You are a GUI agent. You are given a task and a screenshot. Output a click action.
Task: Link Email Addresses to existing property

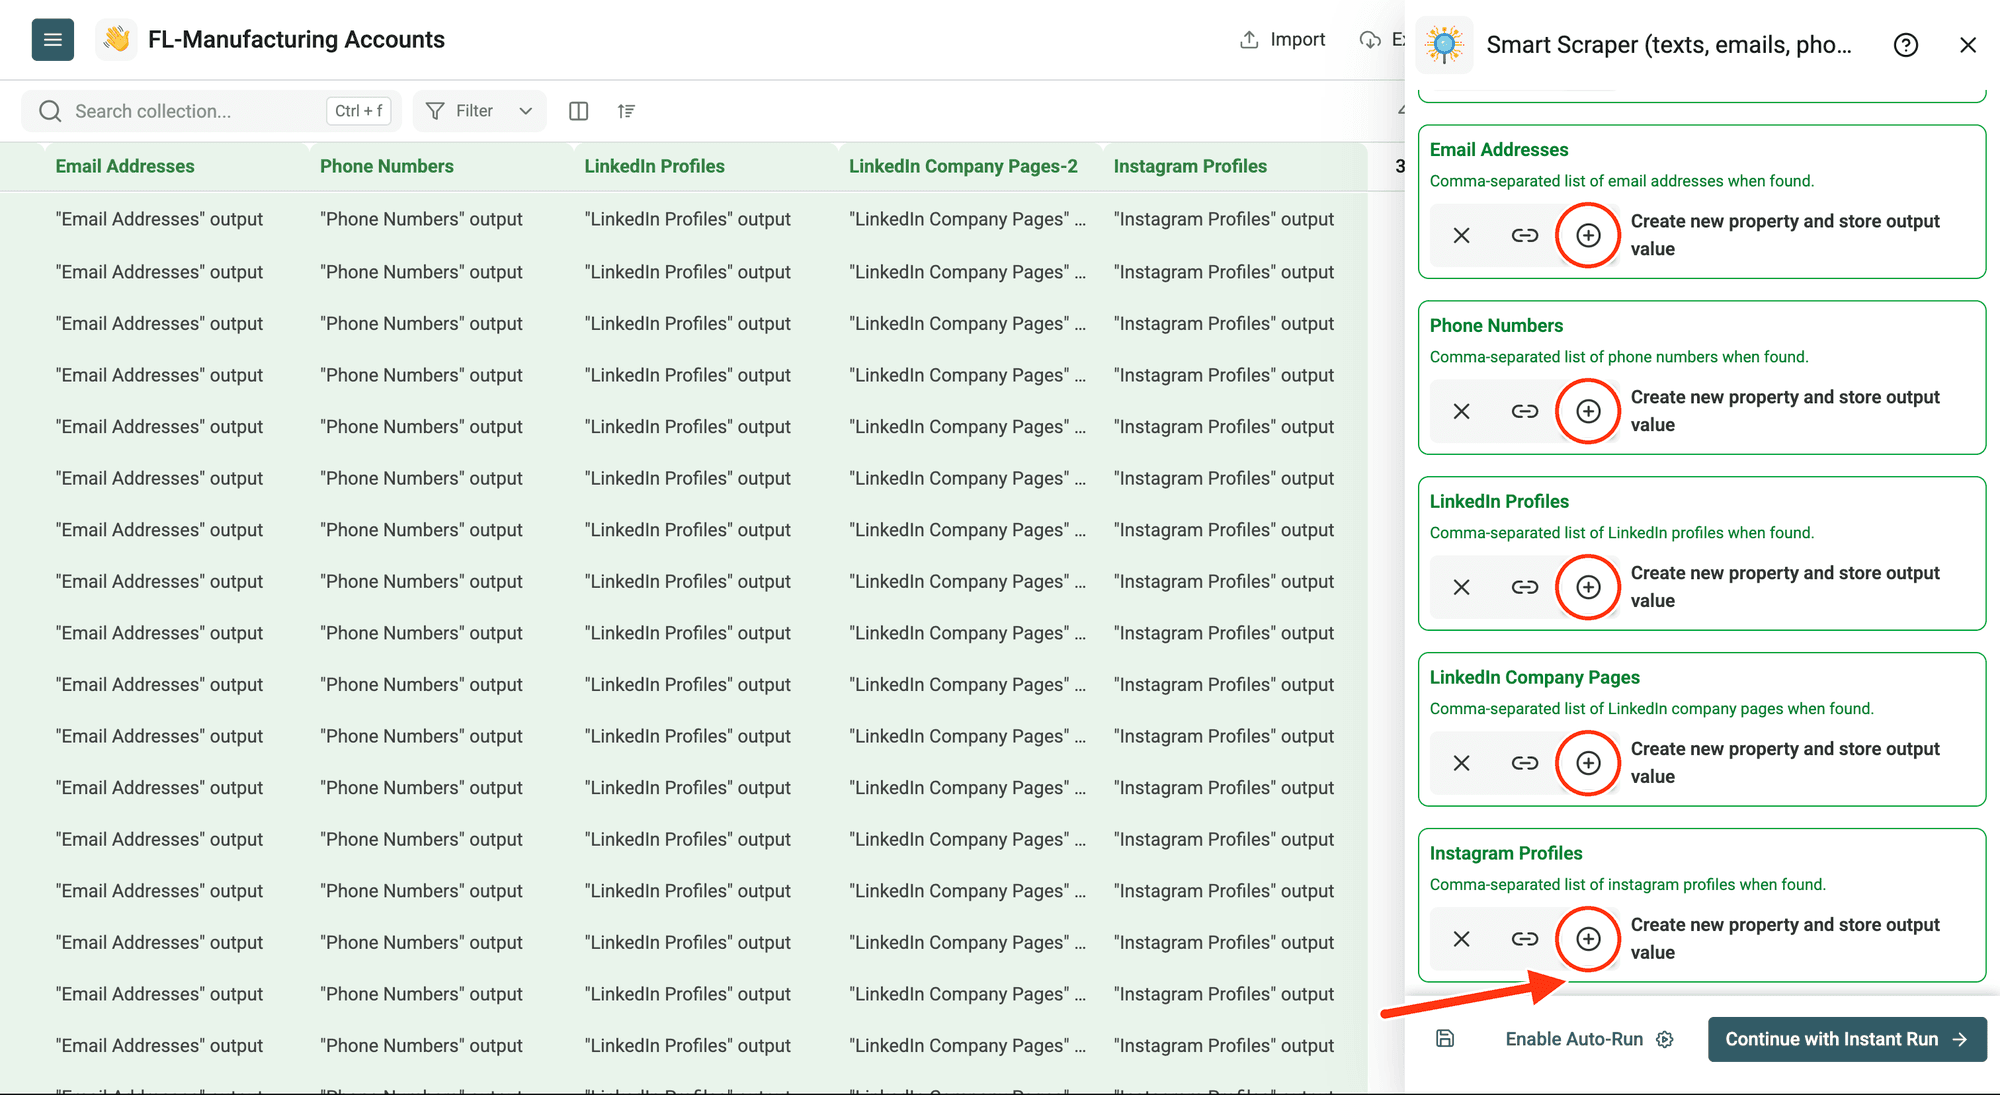click(1524, 235)
